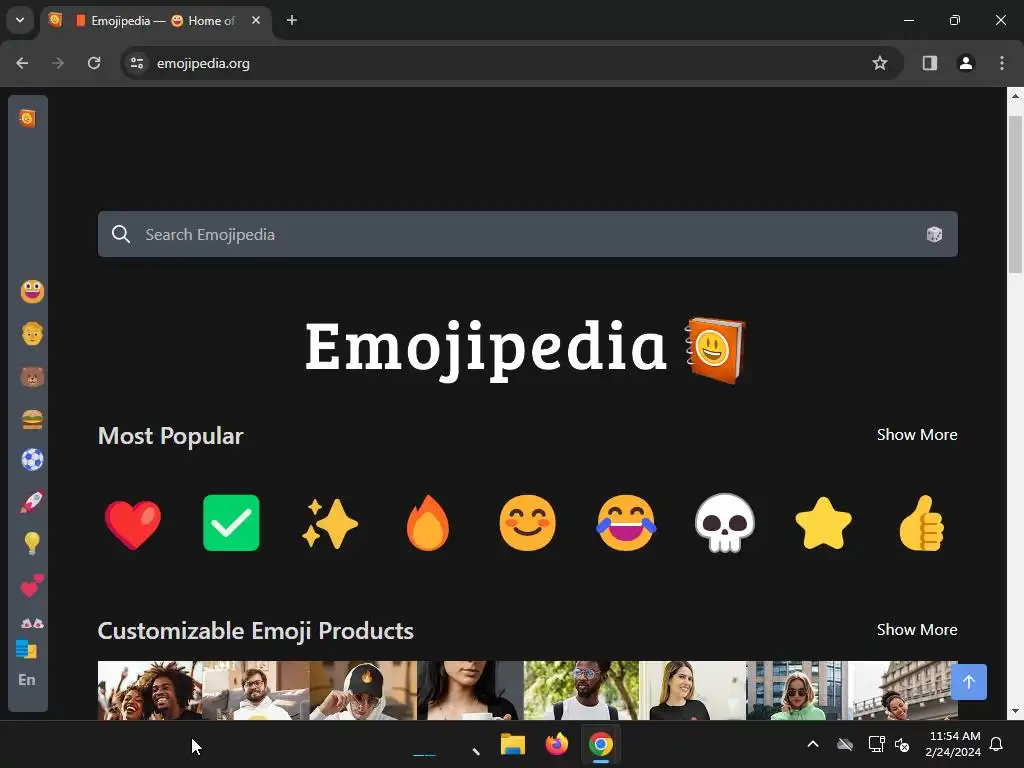Open Travel & Places rocket icon
1024x768 pixels.
point(32,502)
